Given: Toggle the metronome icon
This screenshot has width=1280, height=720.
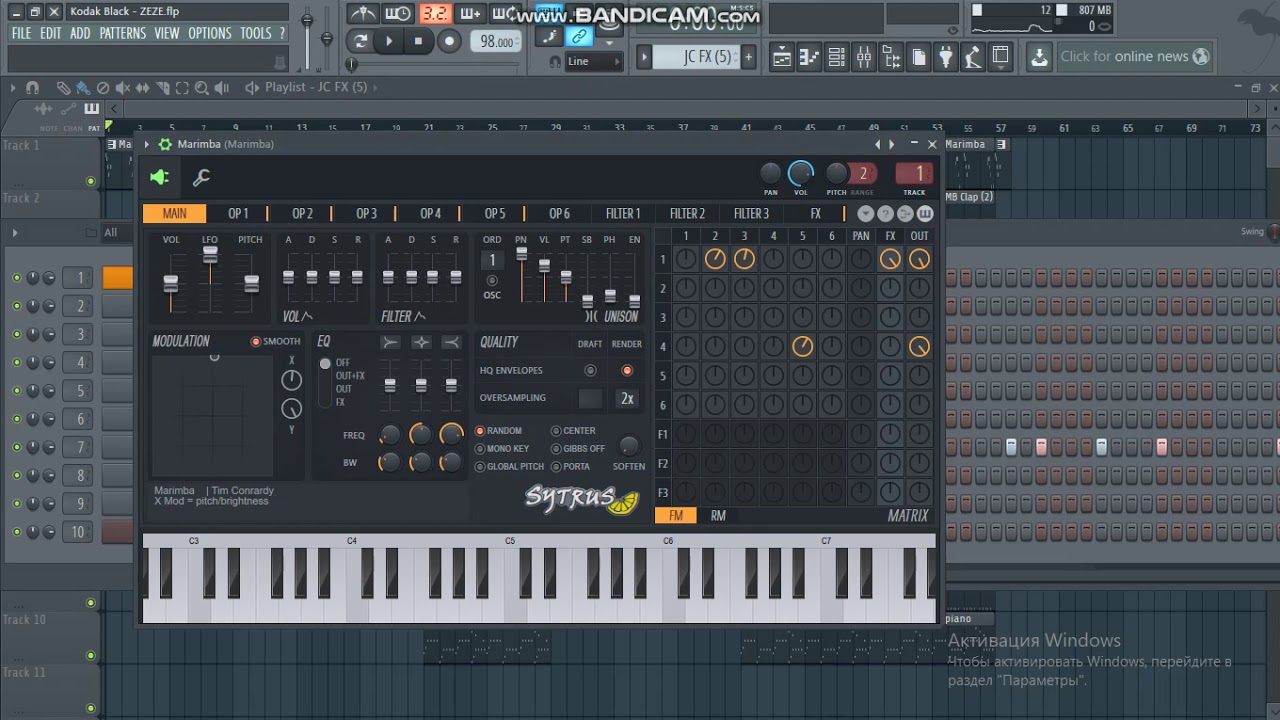Looking at the screenshot, I should (363, 14).
